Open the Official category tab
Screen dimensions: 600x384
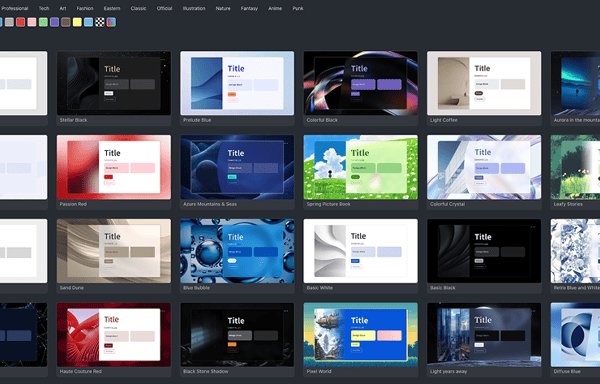pos(164,8)
